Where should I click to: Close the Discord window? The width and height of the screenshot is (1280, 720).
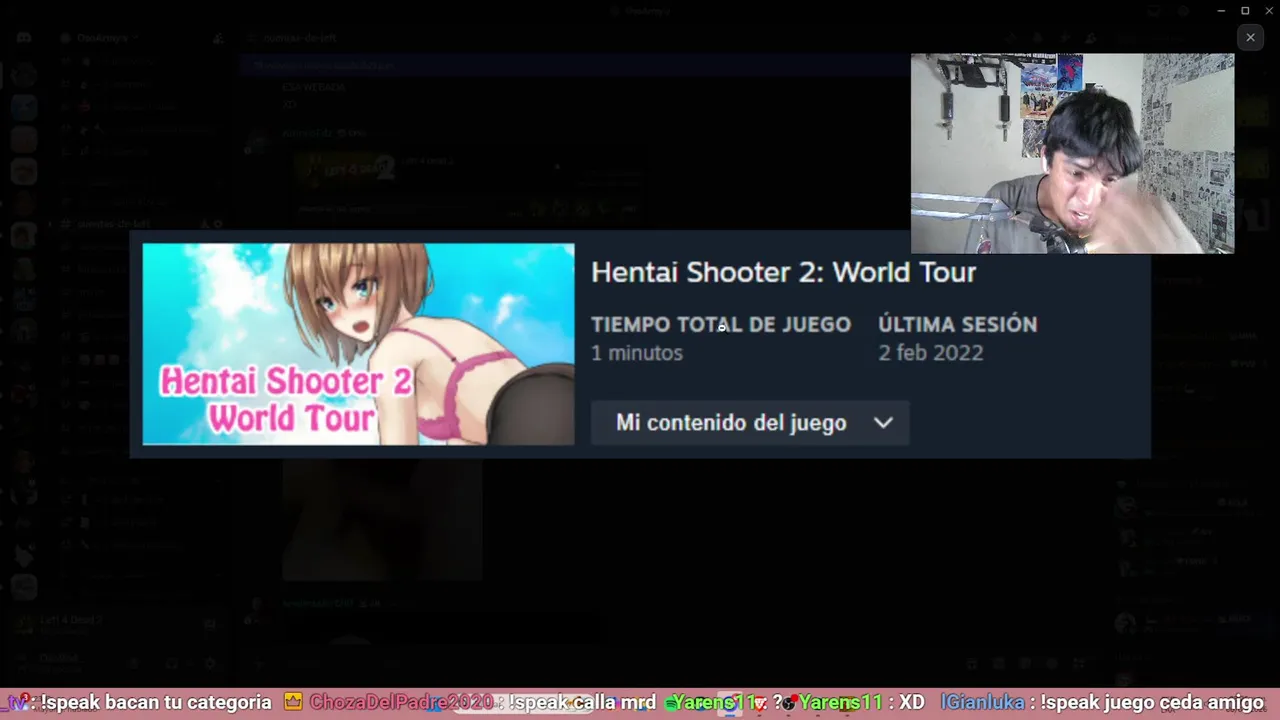(1268, 10)
